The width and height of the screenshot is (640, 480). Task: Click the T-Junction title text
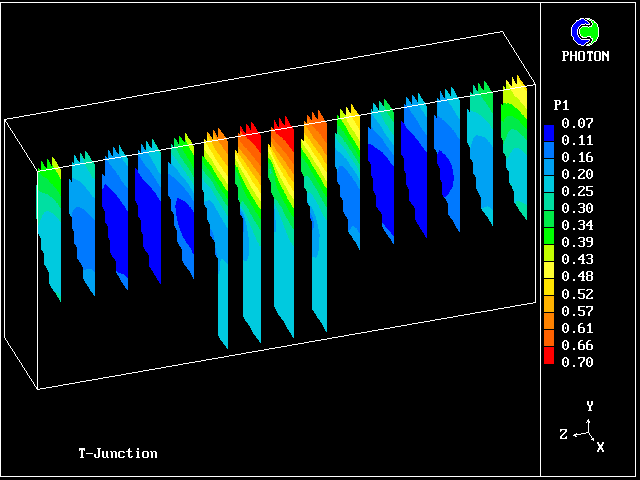118,453
